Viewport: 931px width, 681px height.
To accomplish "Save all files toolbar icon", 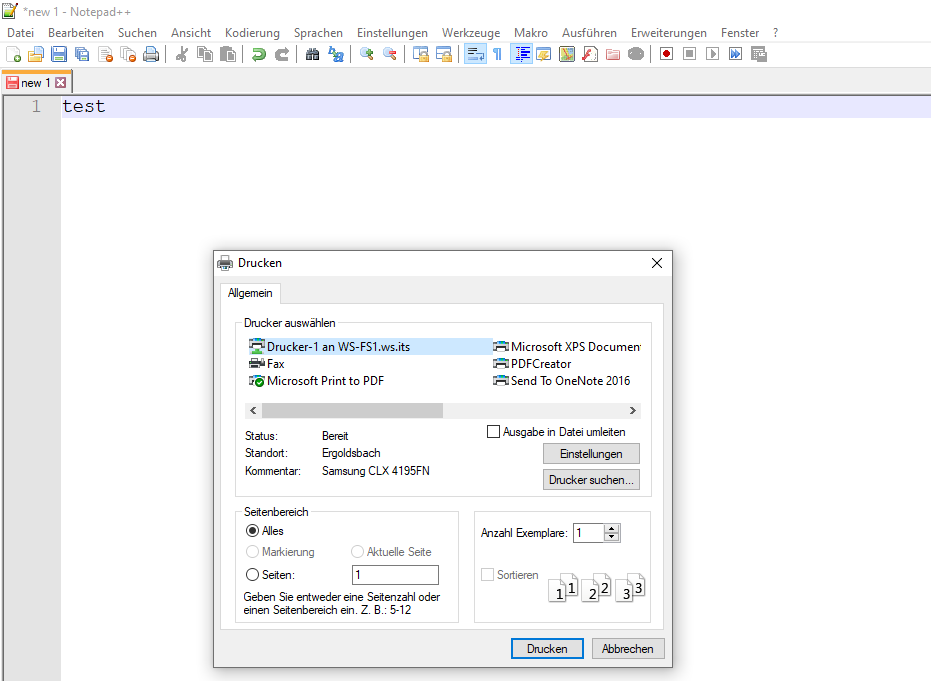I will [x=82, y=55].
